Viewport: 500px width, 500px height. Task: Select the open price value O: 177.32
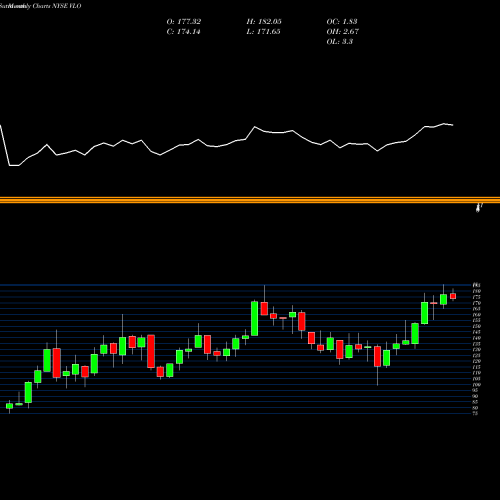point(184,22)
